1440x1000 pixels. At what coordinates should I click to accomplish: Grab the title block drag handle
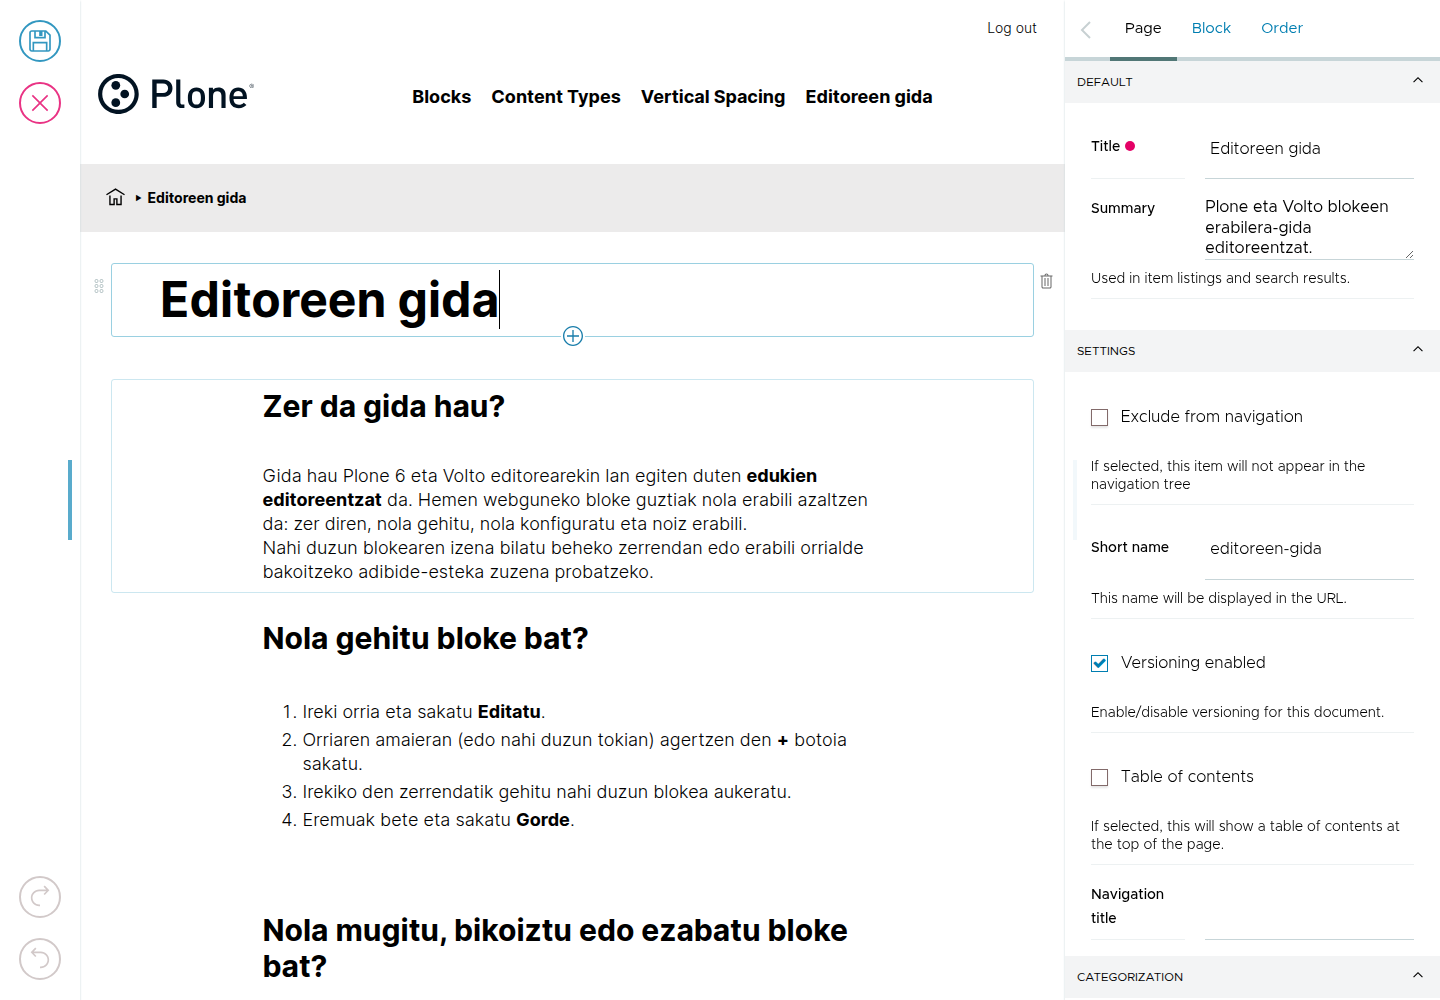[99, 286]
